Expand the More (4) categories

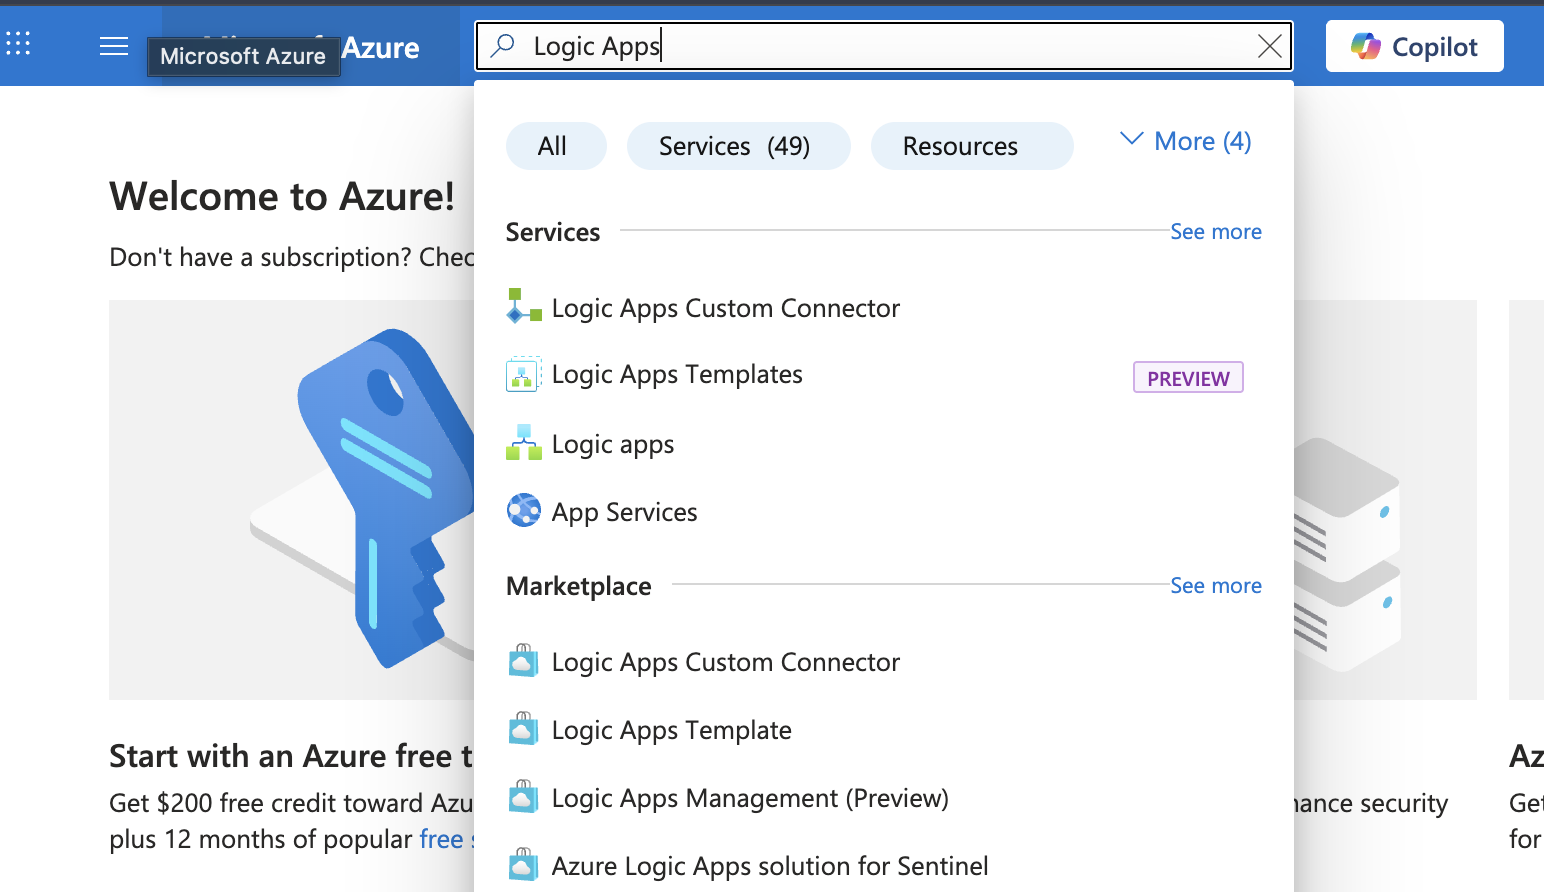pos(1184,141)
